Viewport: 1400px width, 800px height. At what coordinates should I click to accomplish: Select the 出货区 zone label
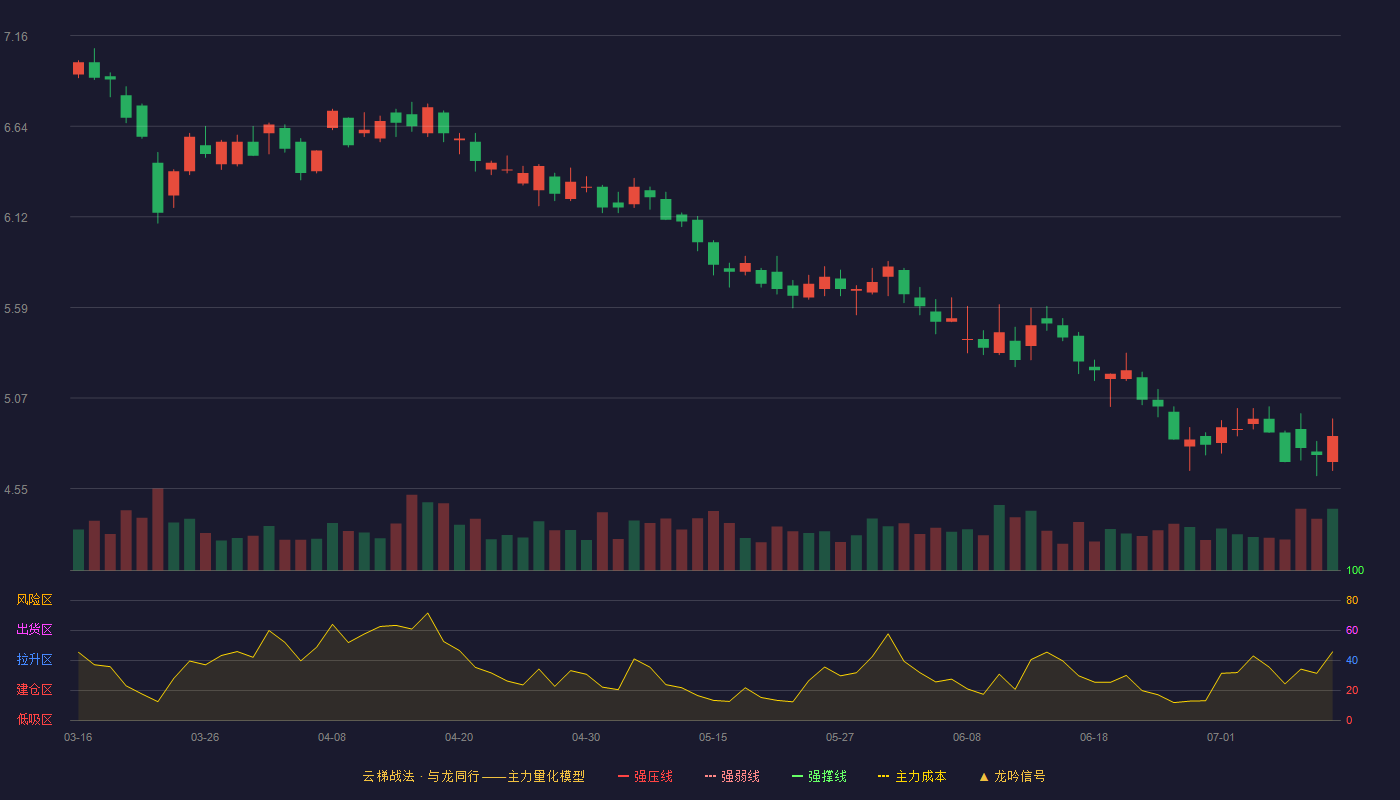point(34,630)
